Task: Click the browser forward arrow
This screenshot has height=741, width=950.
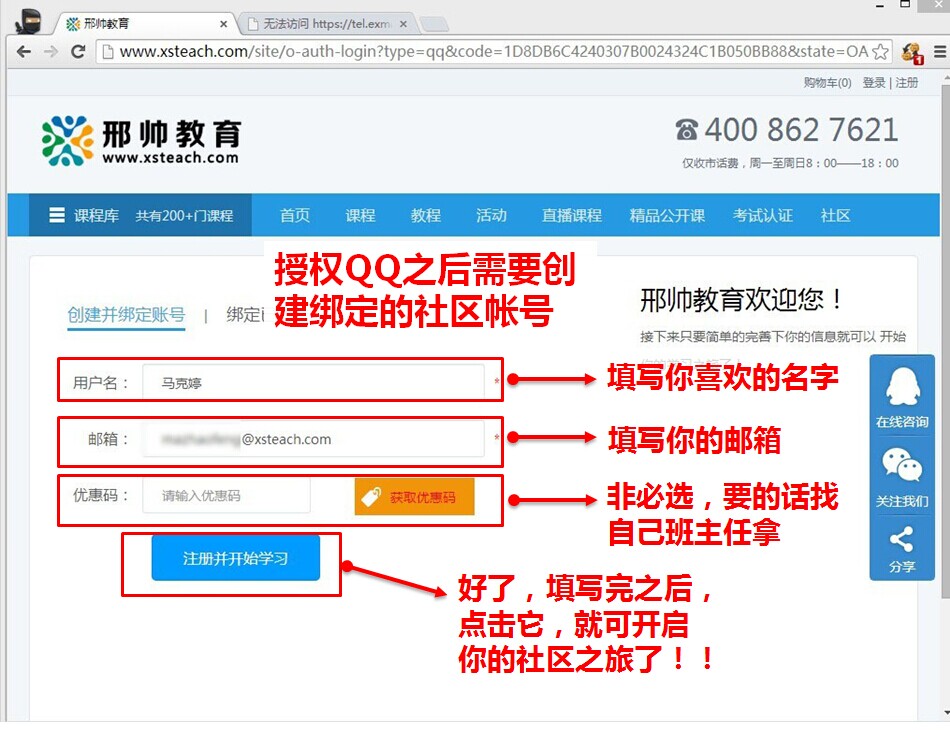Action: (x=50, y=52)
